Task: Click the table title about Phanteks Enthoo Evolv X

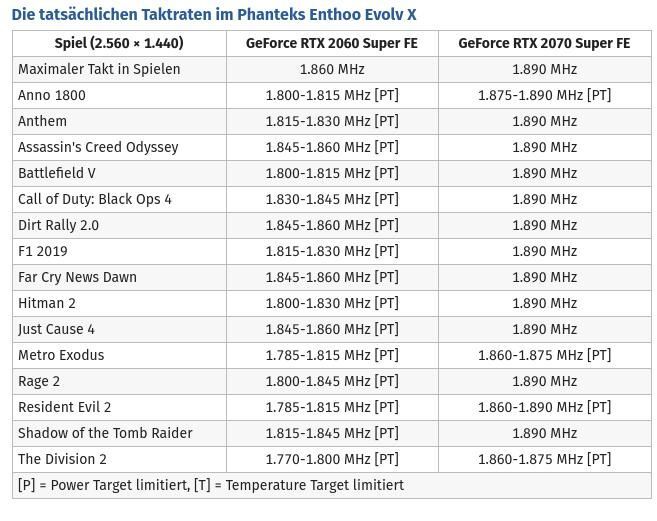Action: pyautogui.click(x=213, y=14)
